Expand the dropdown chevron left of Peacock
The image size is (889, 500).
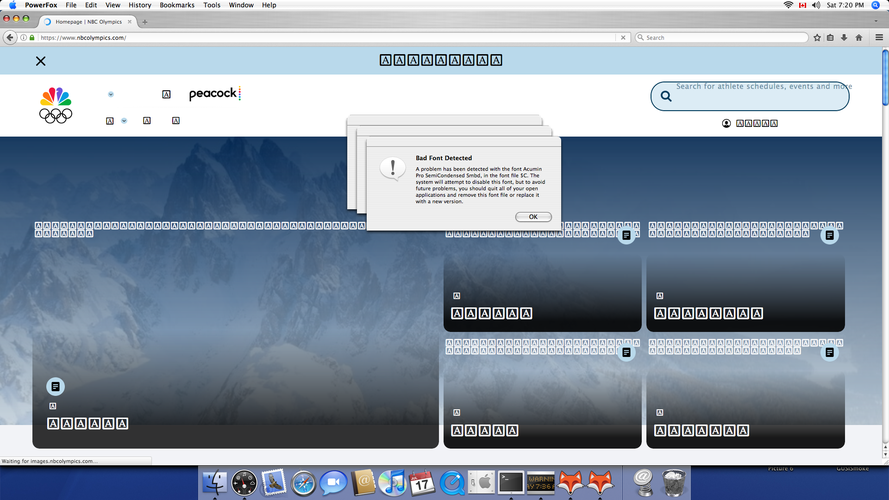[x=111, y=94]
